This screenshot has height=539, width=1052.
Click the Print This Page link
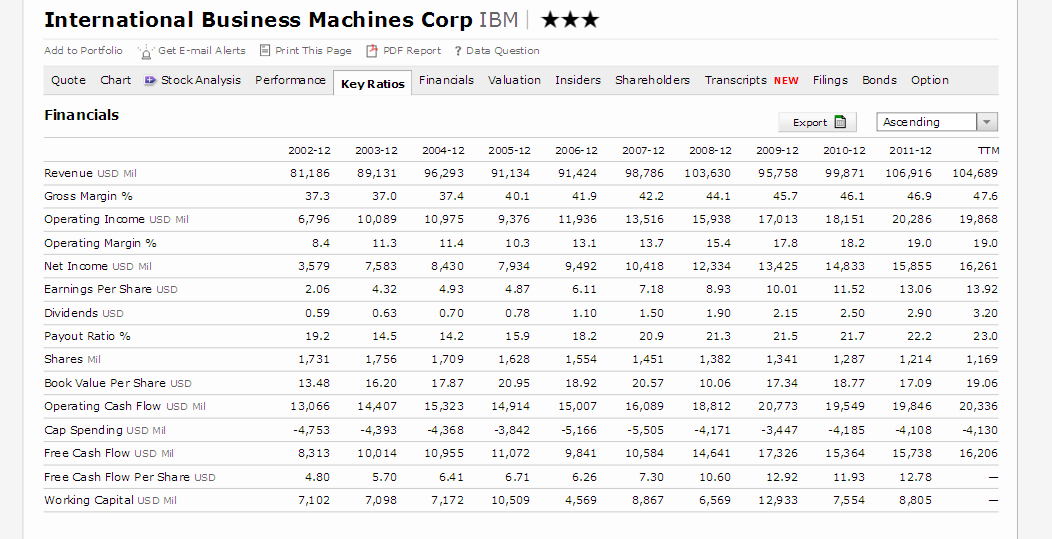click(313, 50)
